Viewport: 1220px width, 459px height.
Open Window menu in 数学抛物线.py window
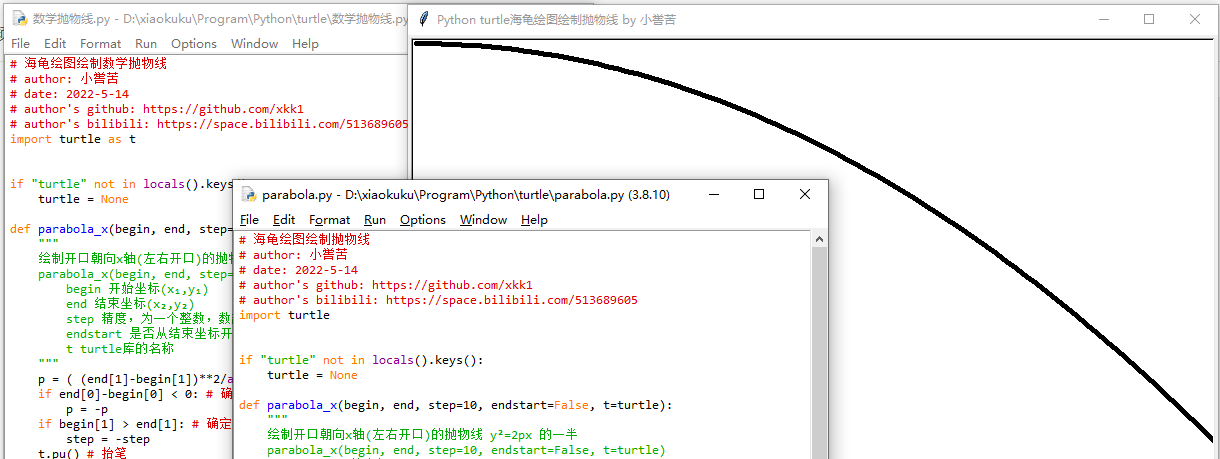coord(254,44)
